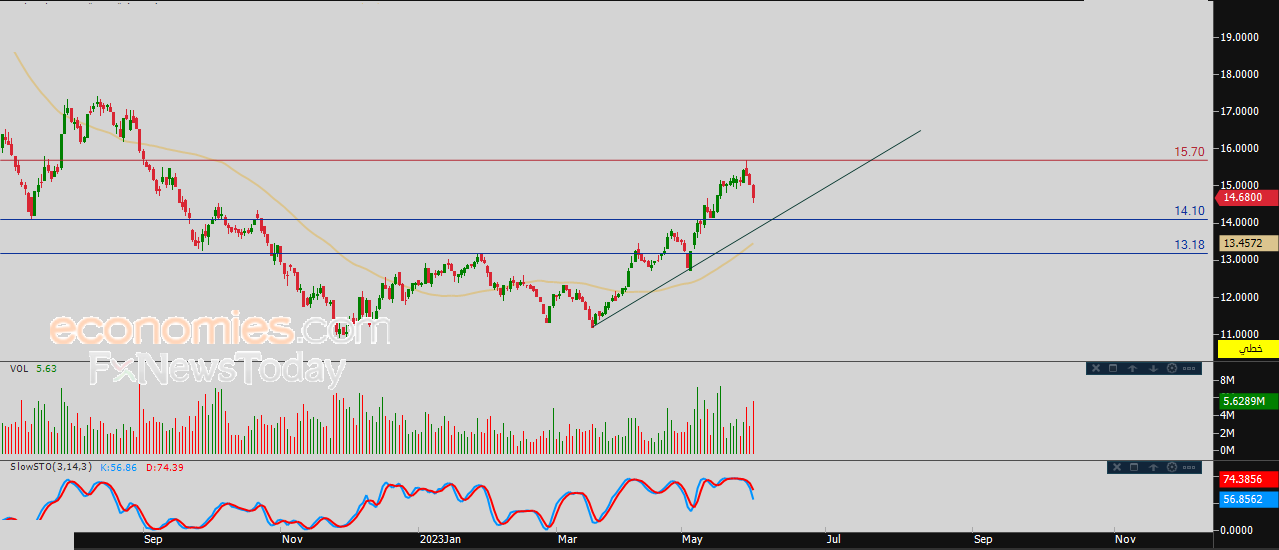Click the yellow scale-type button on price axis
The image size is (1279, 550).
pos(1248,349)
